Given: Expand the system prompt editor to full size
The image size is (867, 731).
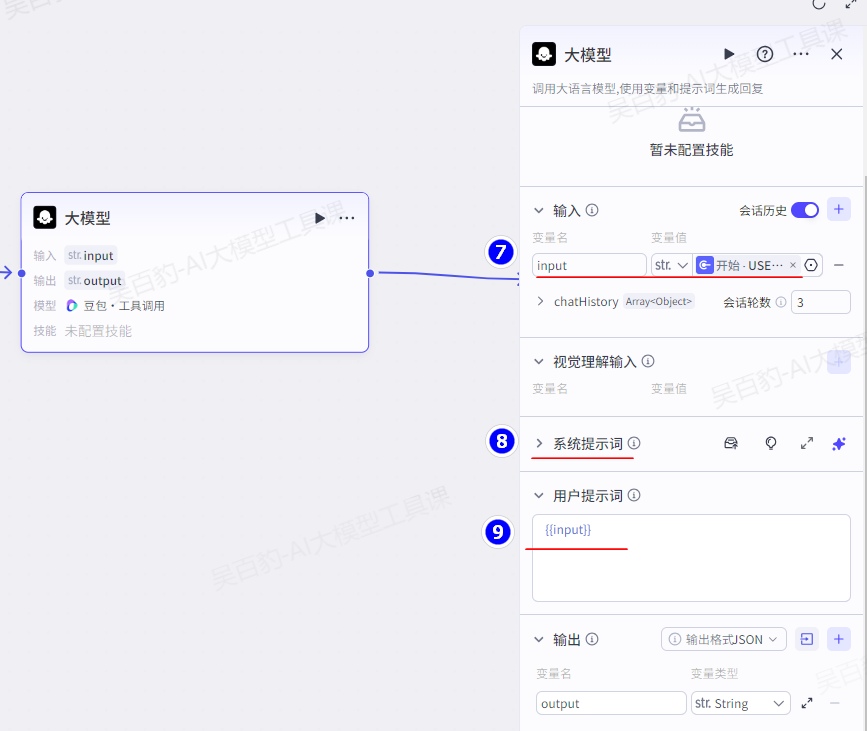Looking at the screenshot, I should [807, 443].
